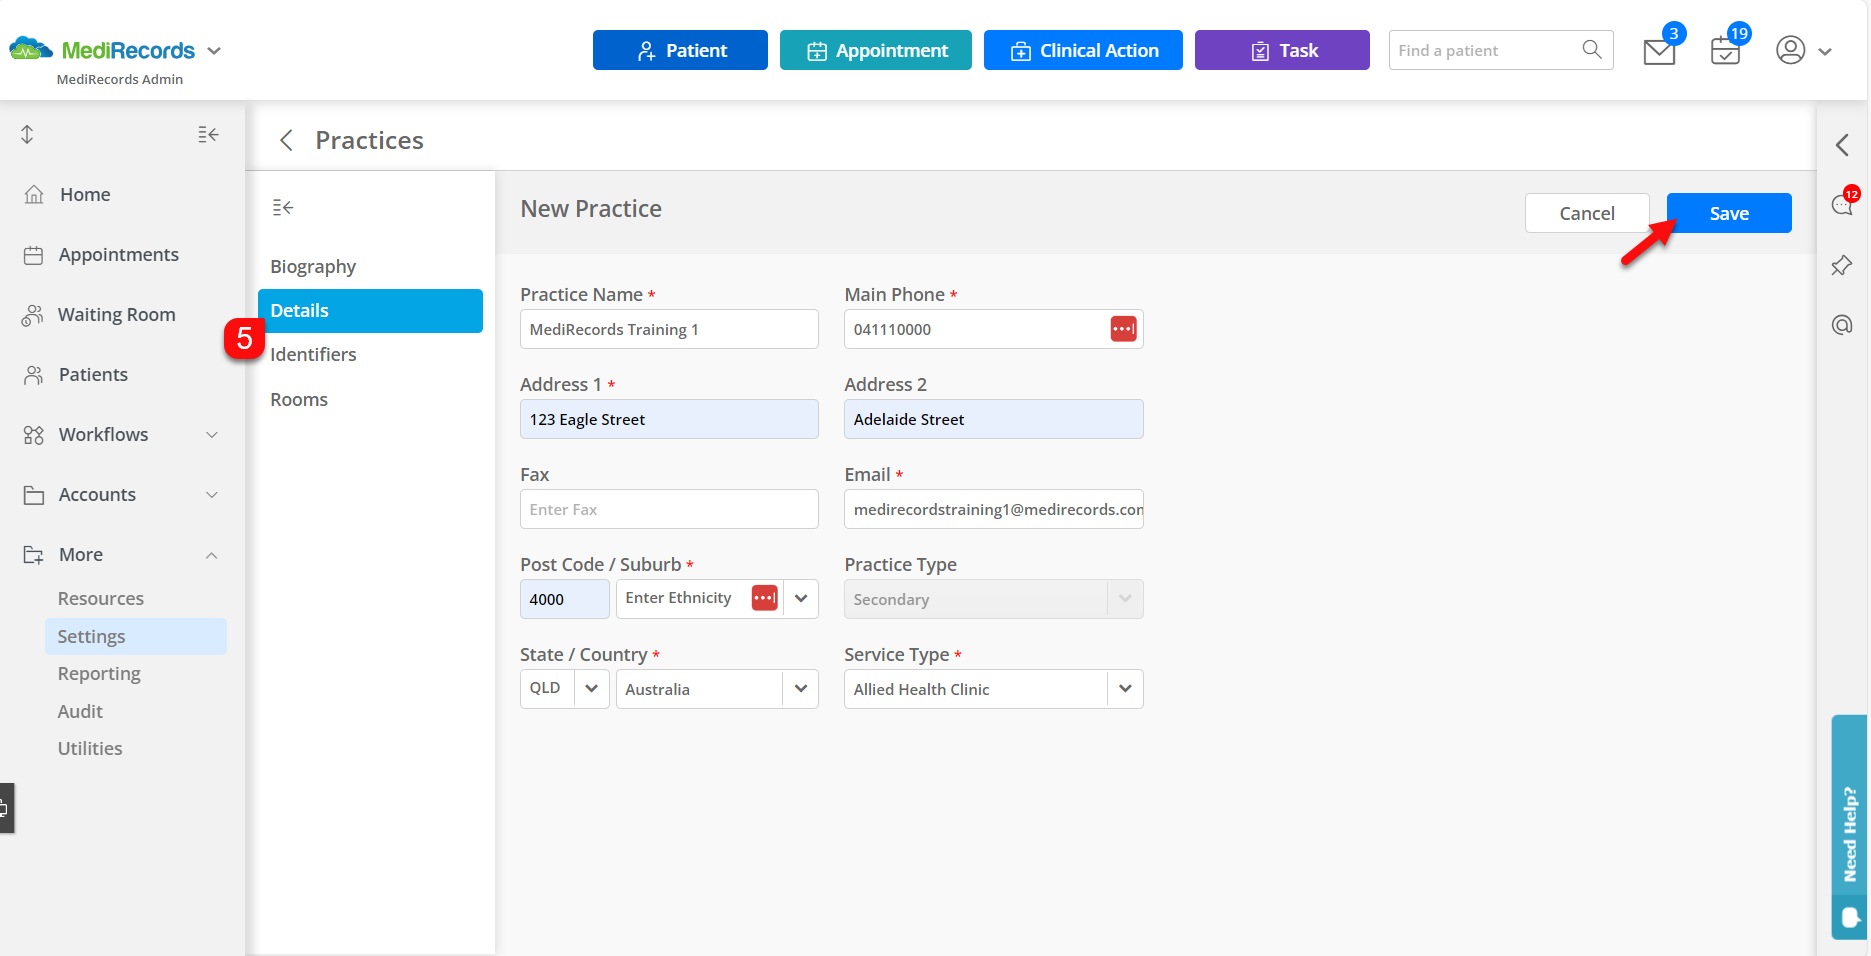Click the @ mentions icon in right panel
This screenshot has height=956, width=1871.
click(x=1842, y=325)
